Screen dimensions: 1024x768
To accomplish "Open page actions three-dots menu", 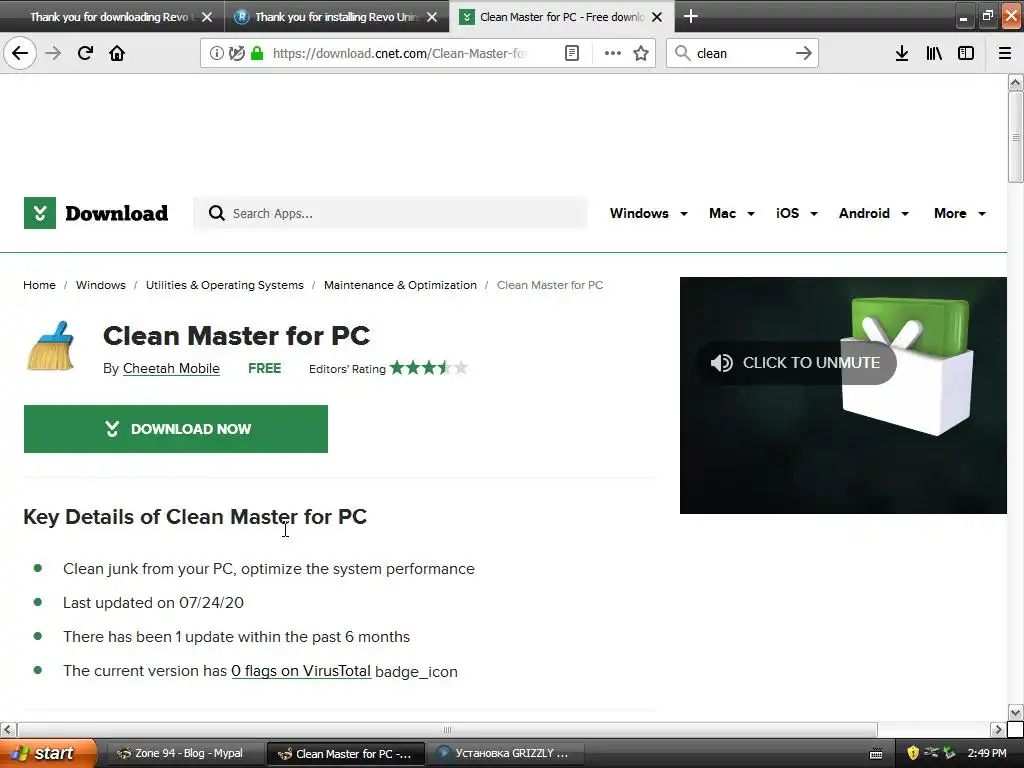I will [613, 53].
